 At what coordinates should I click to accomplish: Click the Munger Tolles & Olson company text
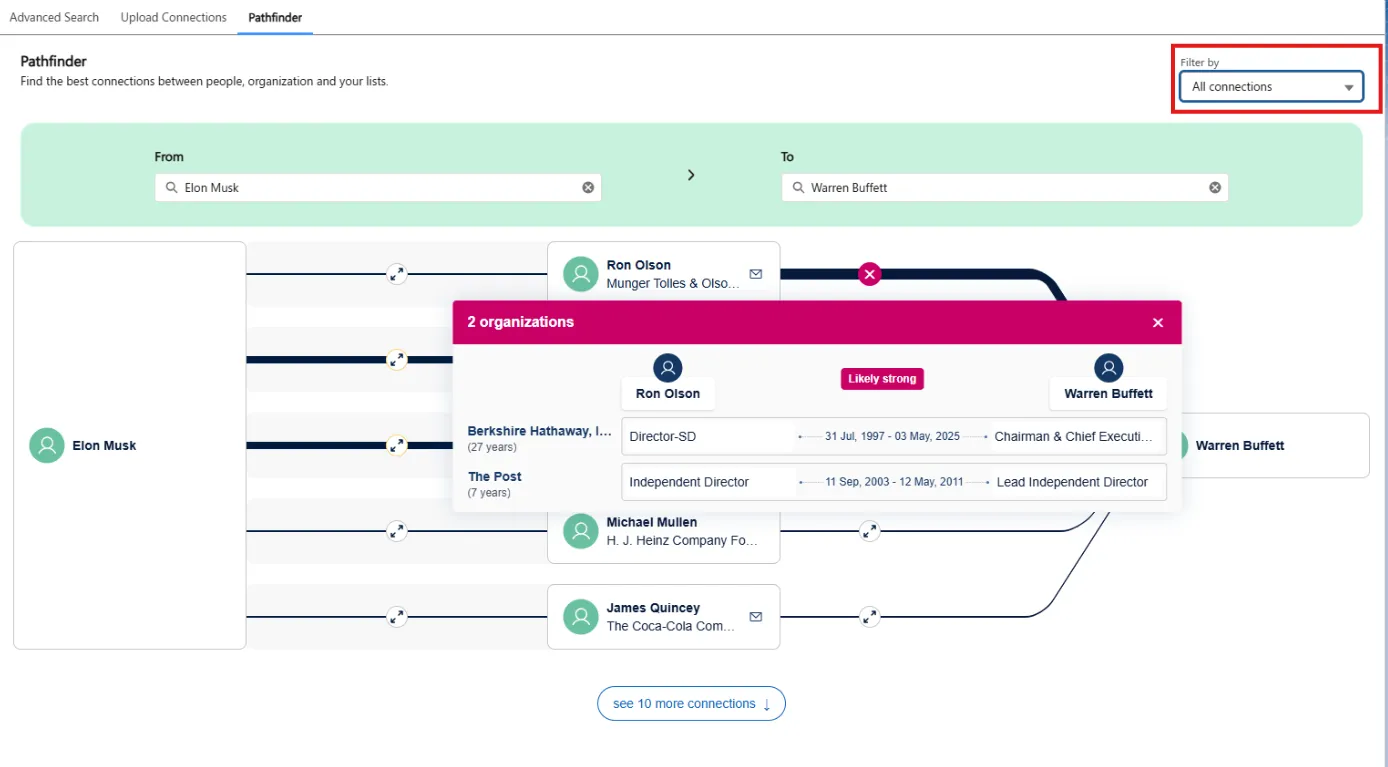[674, 283]
